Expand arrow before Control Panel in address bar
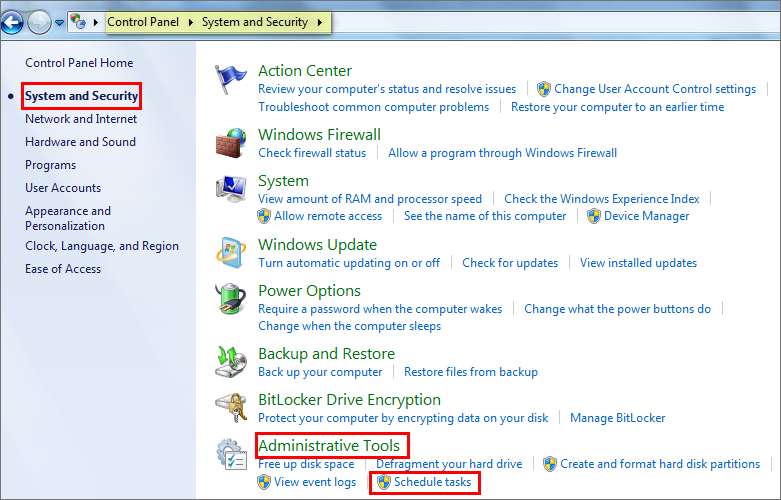The width and height of the screenshot is (781, 500). tap(96, 22)
